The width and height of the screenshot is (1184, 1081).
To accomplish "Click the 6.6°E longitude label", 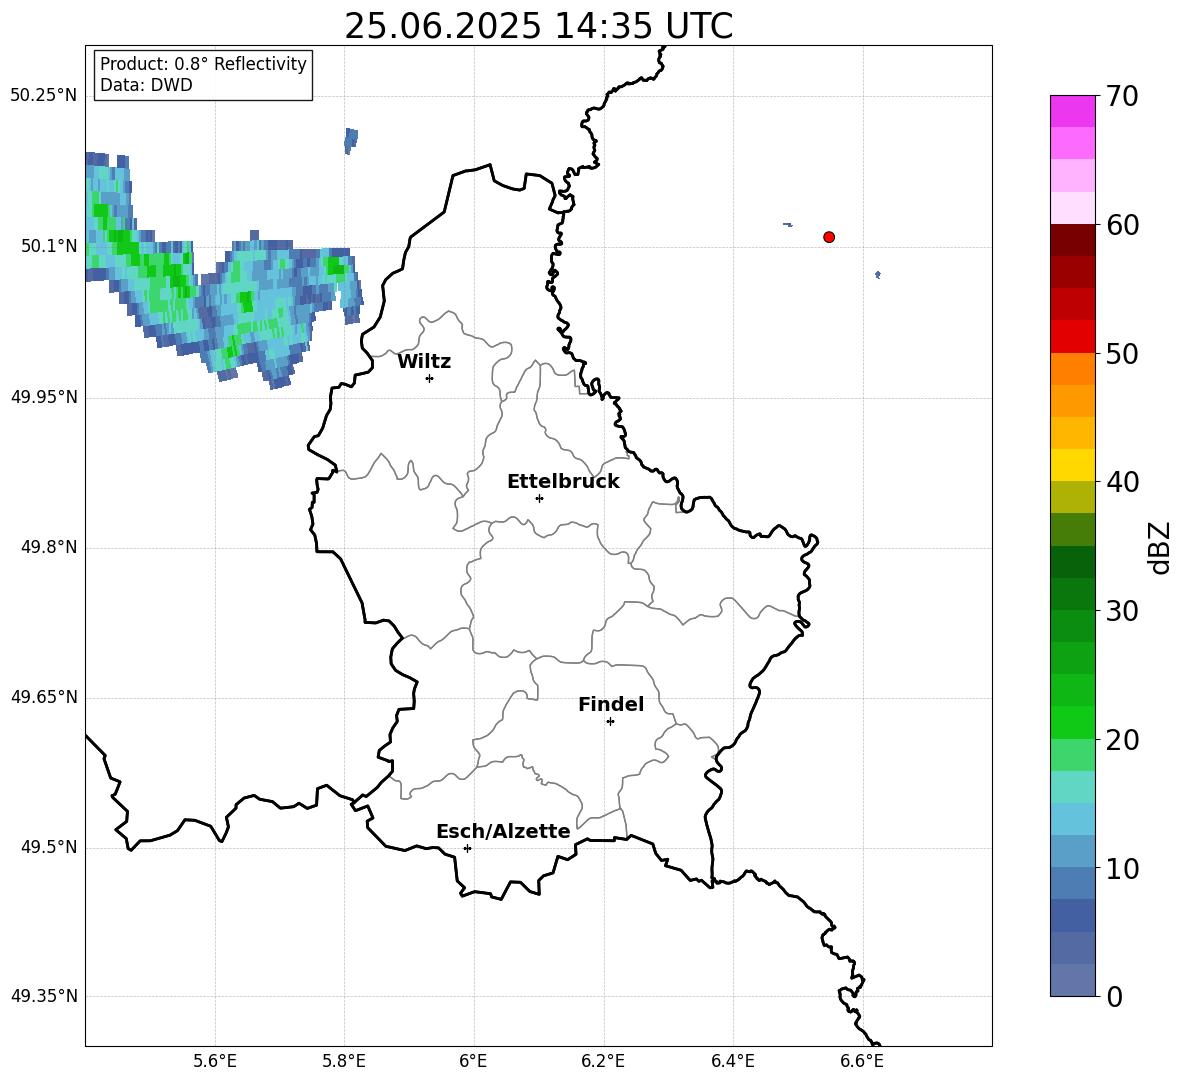I will tap(862, 1061).
